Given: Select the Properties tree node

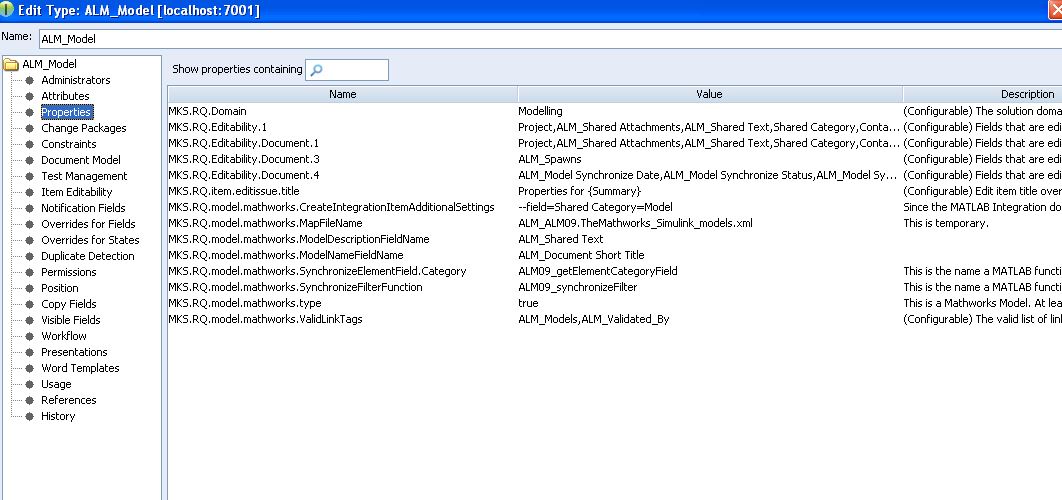Looking at the screenshot, I should 66,112.
